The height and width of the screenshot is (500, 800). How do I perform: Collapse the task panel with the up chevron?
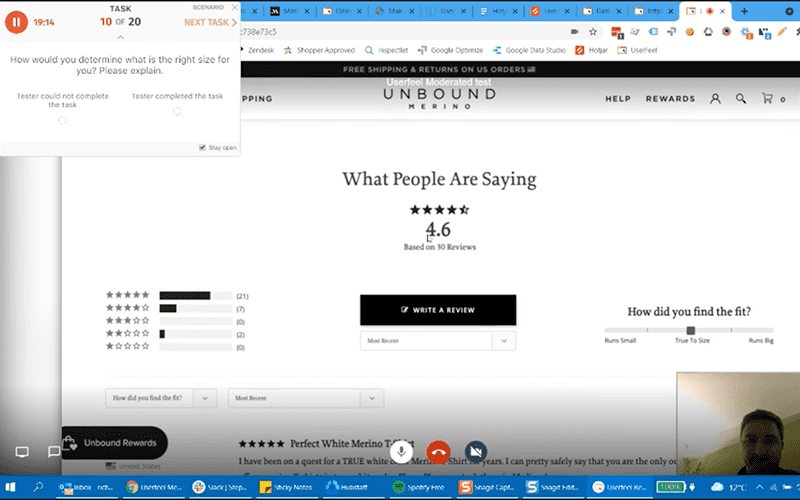coord(120,37)
